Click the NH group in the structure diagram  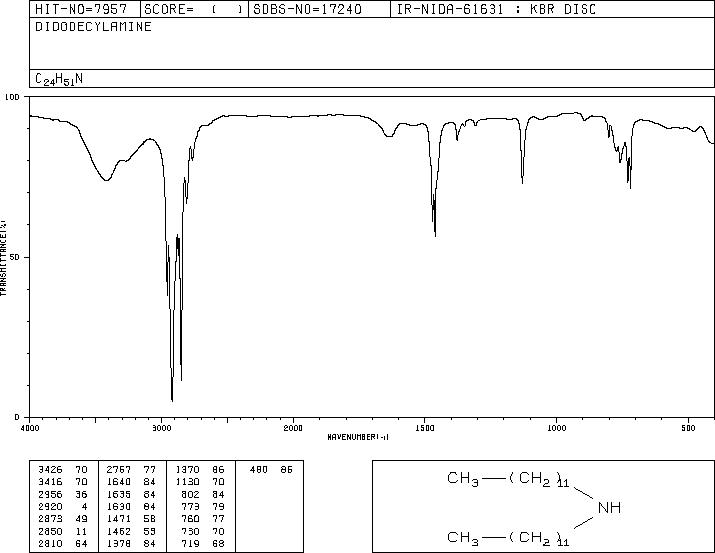[x=609, y=507]
